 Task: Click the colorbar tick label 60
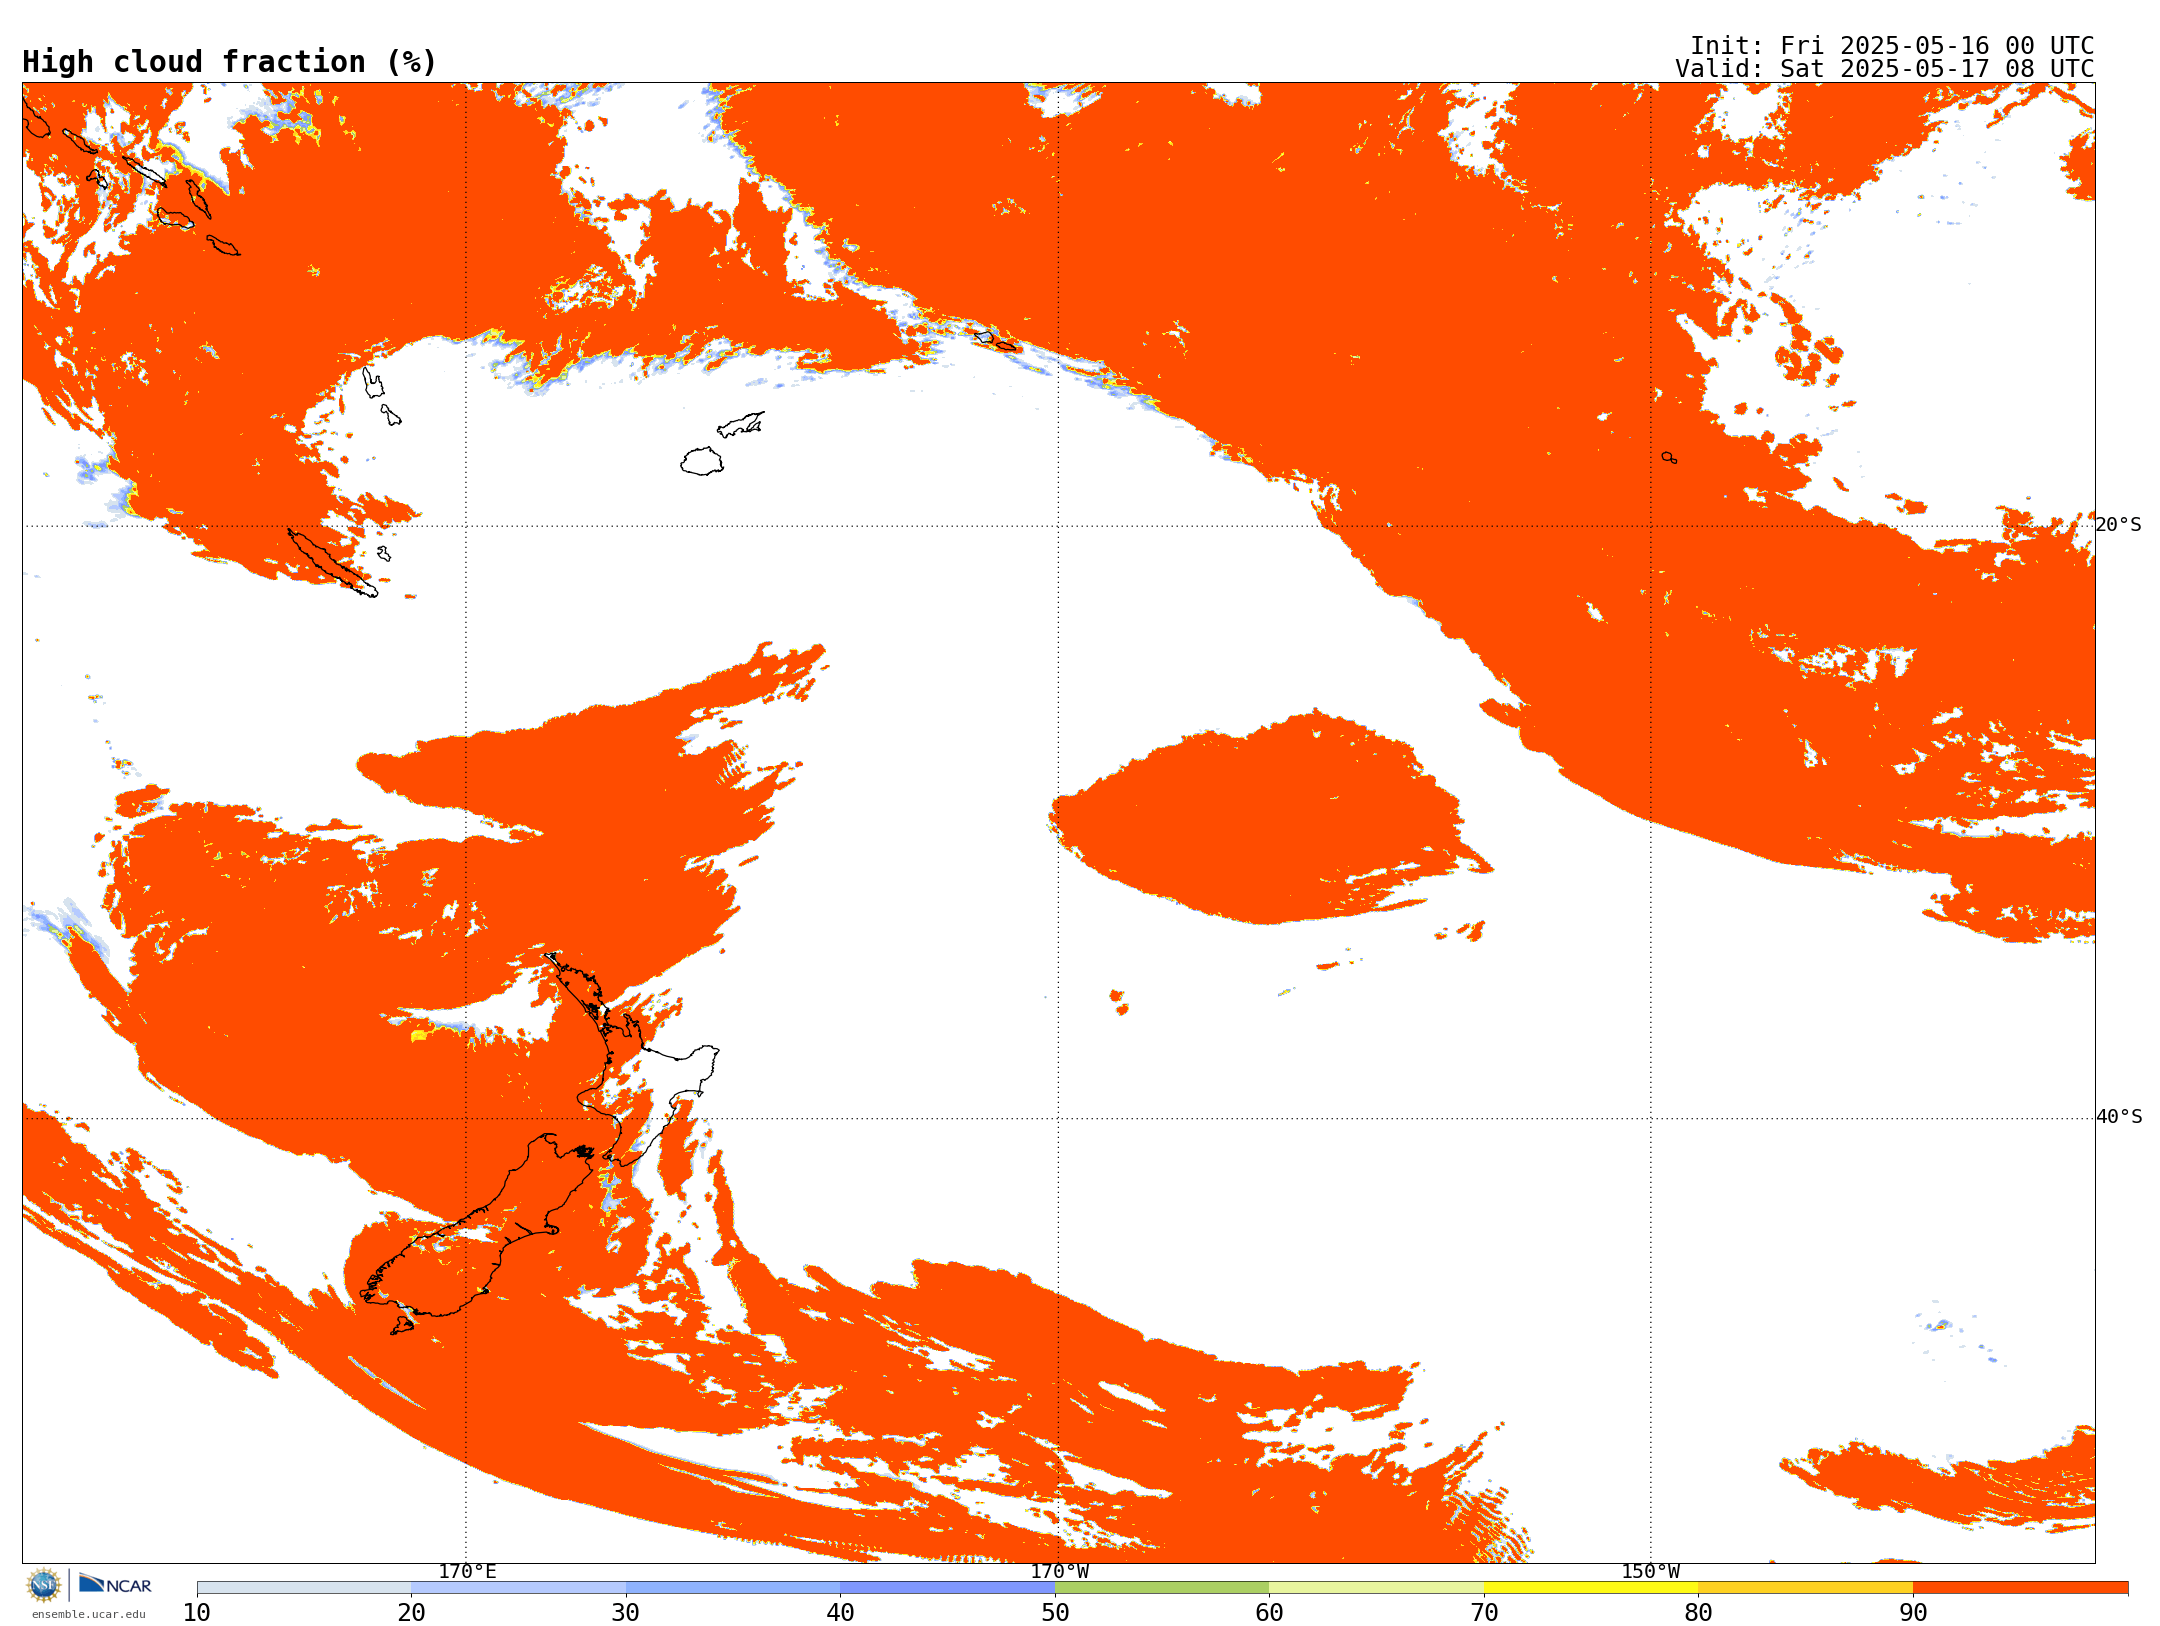(1269, 1613)
